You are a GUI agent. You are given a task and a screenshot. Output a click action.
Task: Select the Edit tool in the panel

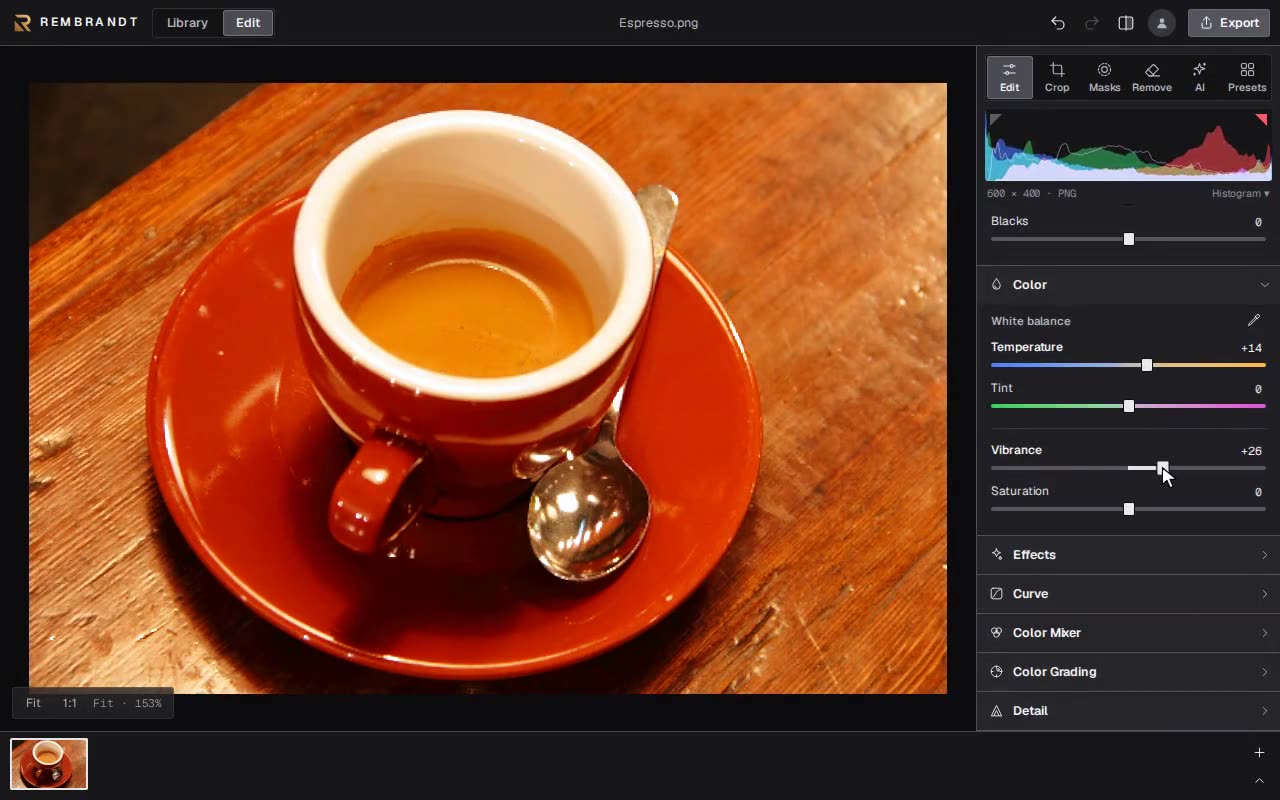[1010, 77]
